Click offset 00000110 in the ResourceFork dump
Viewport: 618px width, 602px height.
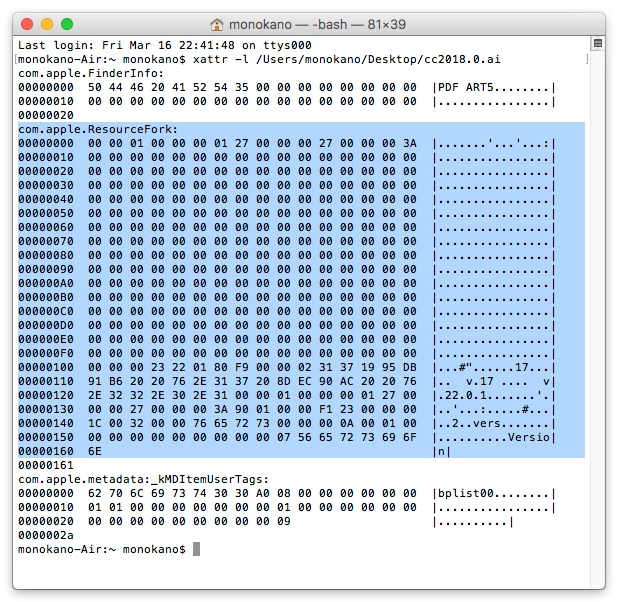tap(46, 381)
